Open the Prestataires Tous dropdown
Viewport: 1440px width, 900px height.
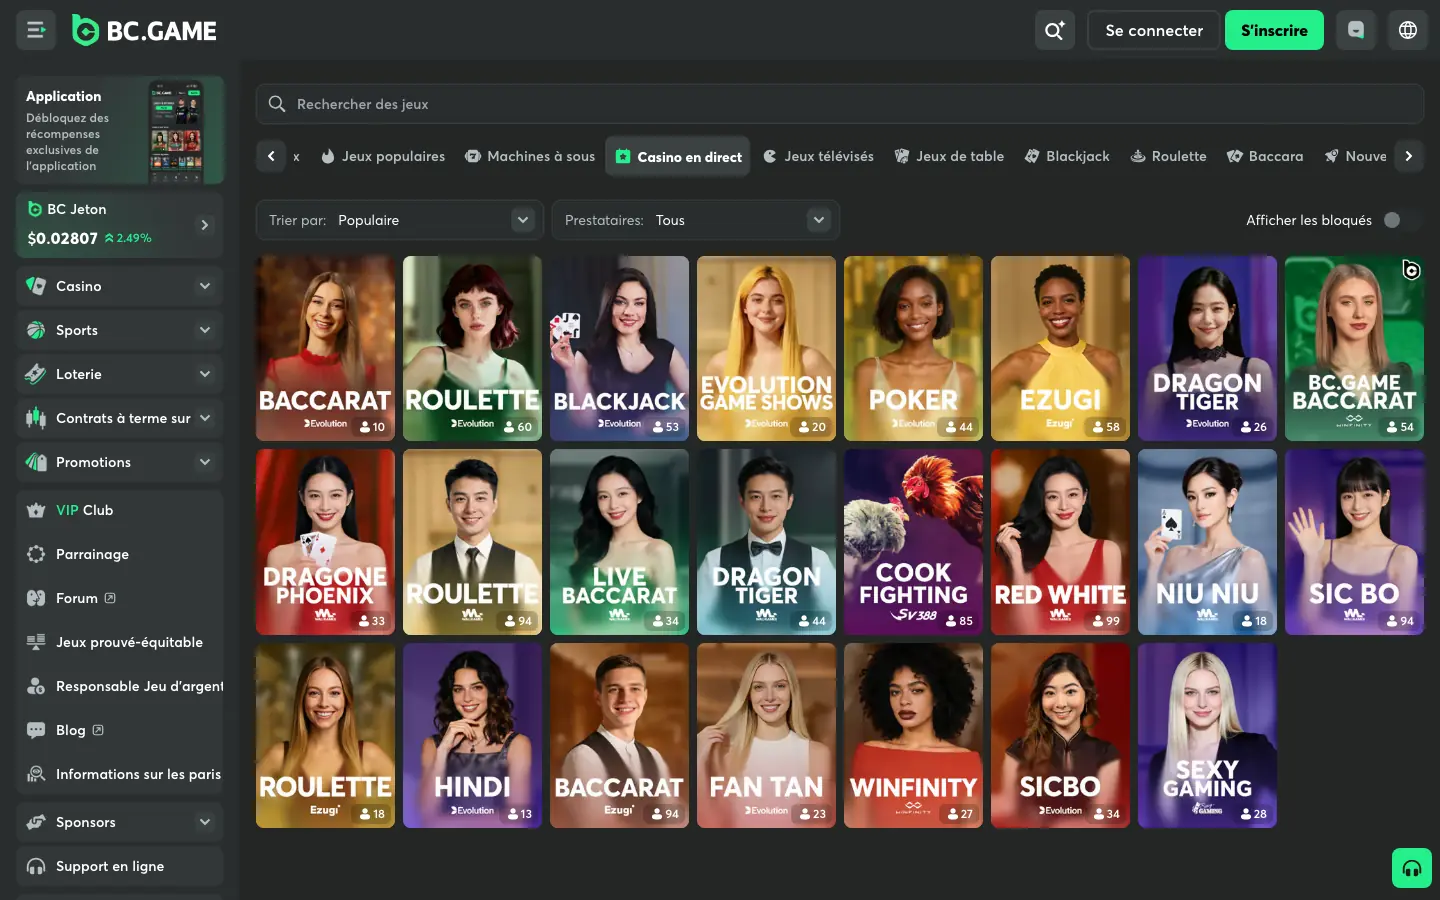coord(696,220)
